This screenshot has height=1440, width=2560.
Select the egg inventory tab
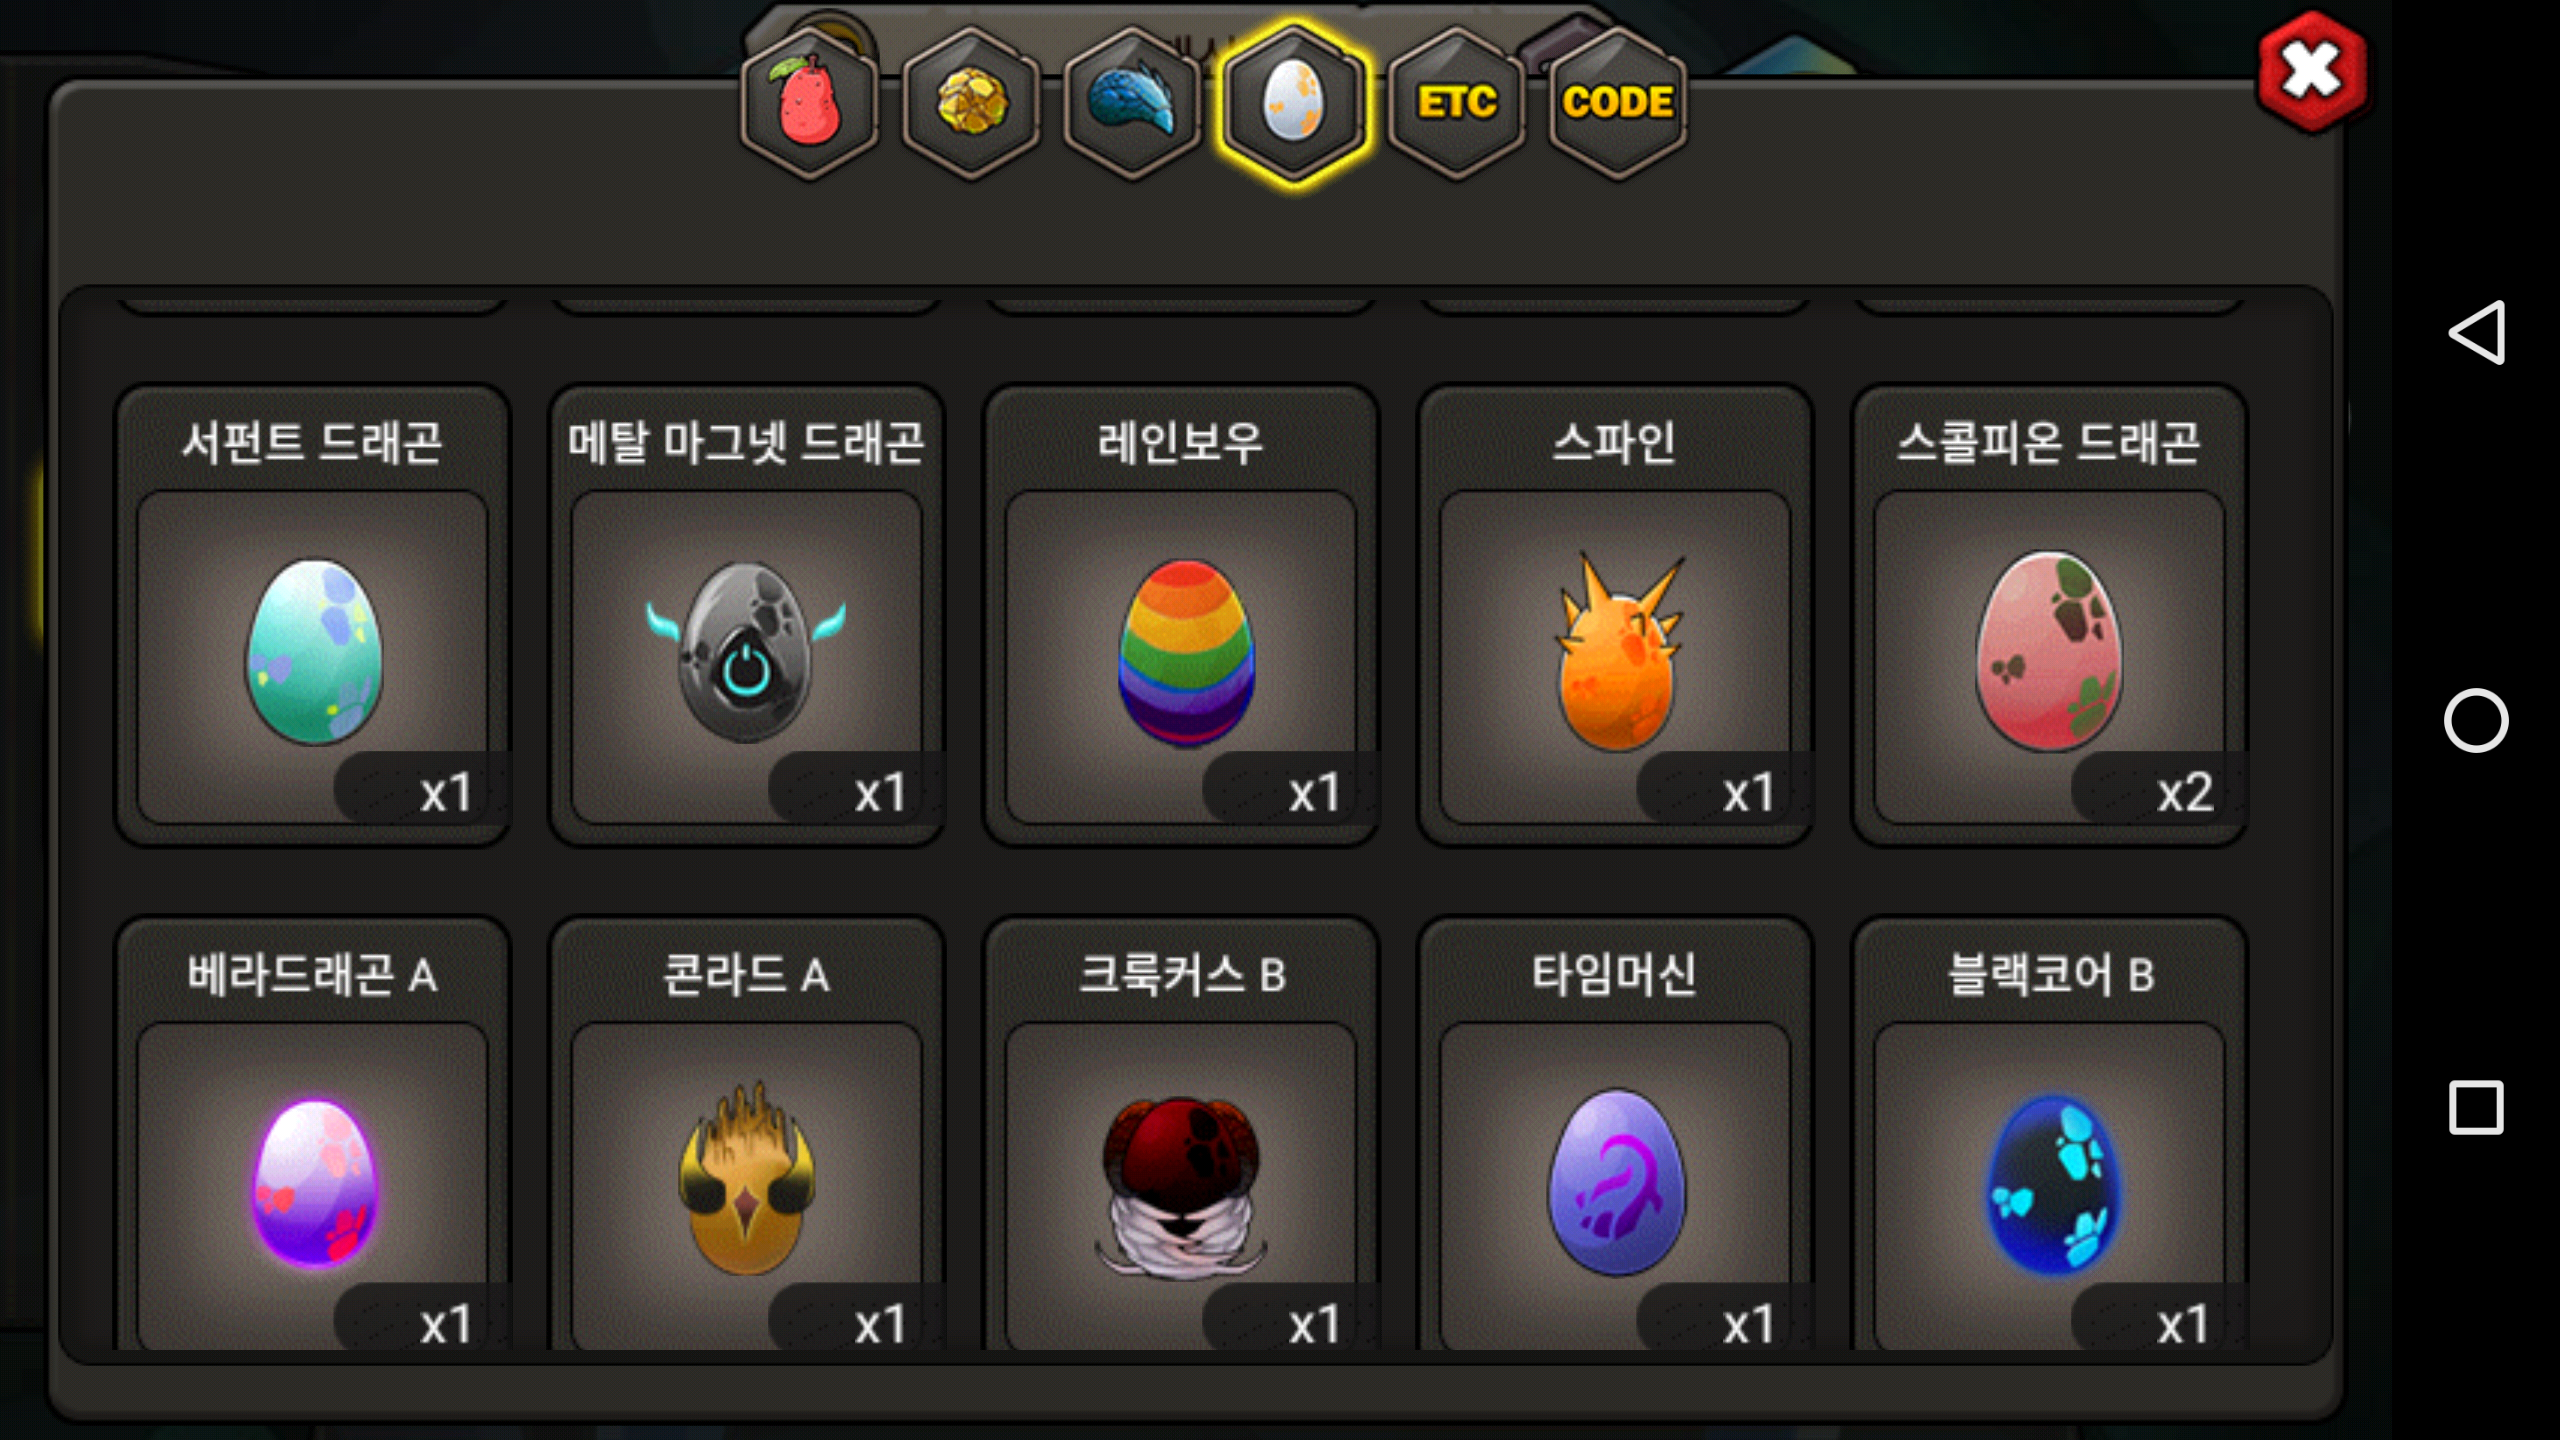(1293, 103)
